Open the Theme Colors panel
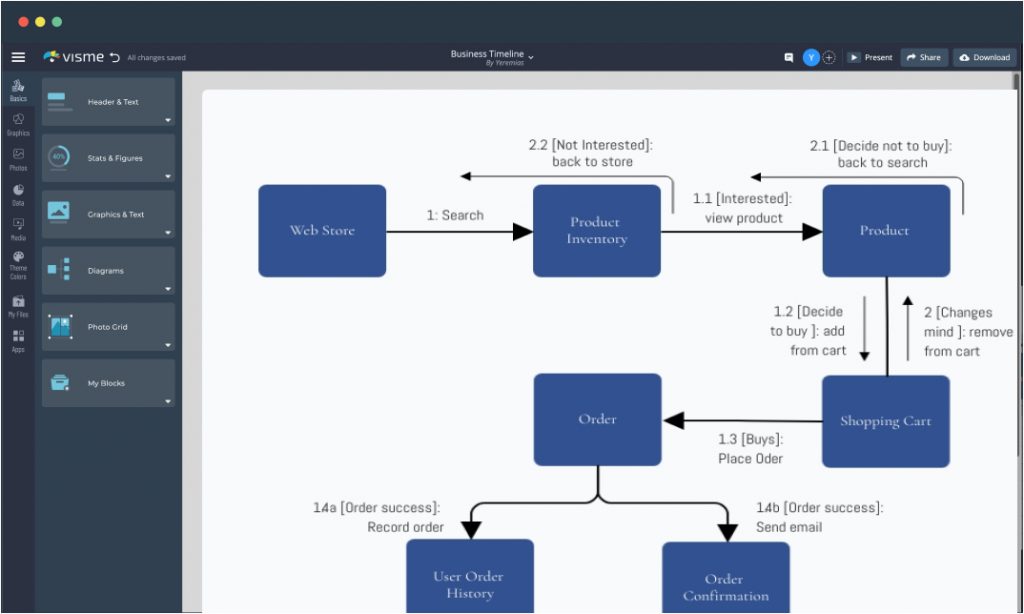The height and width of the screenshot is (614, 1024). [x=18, y=262]
